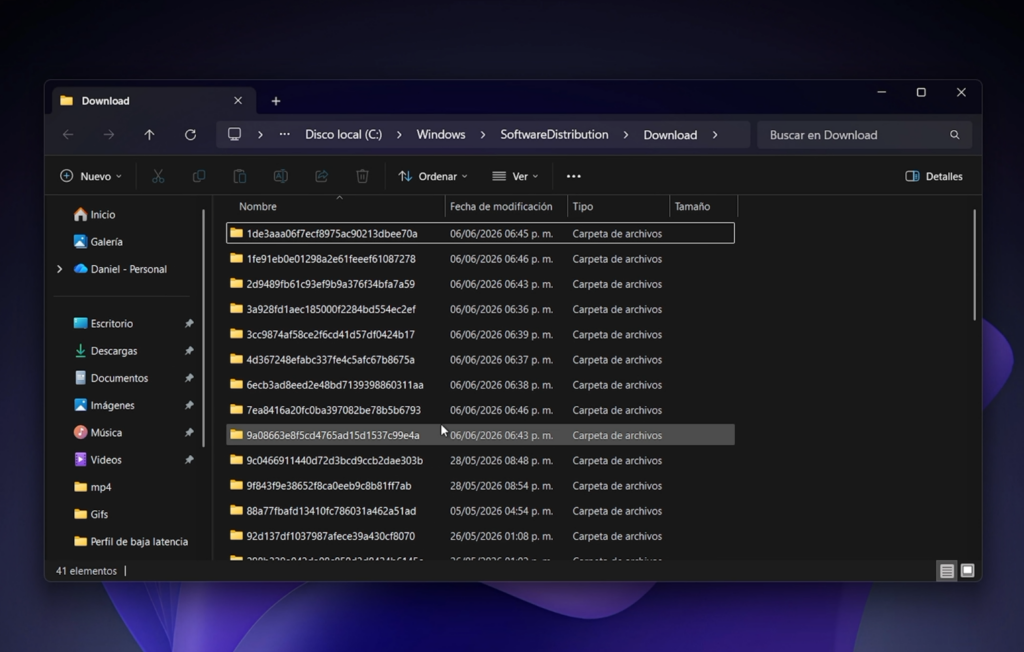The image size is (1024, 652).
Task: Unpin Descargas using its pin icon
Action: pyautogui.click(x=189, y=351)
